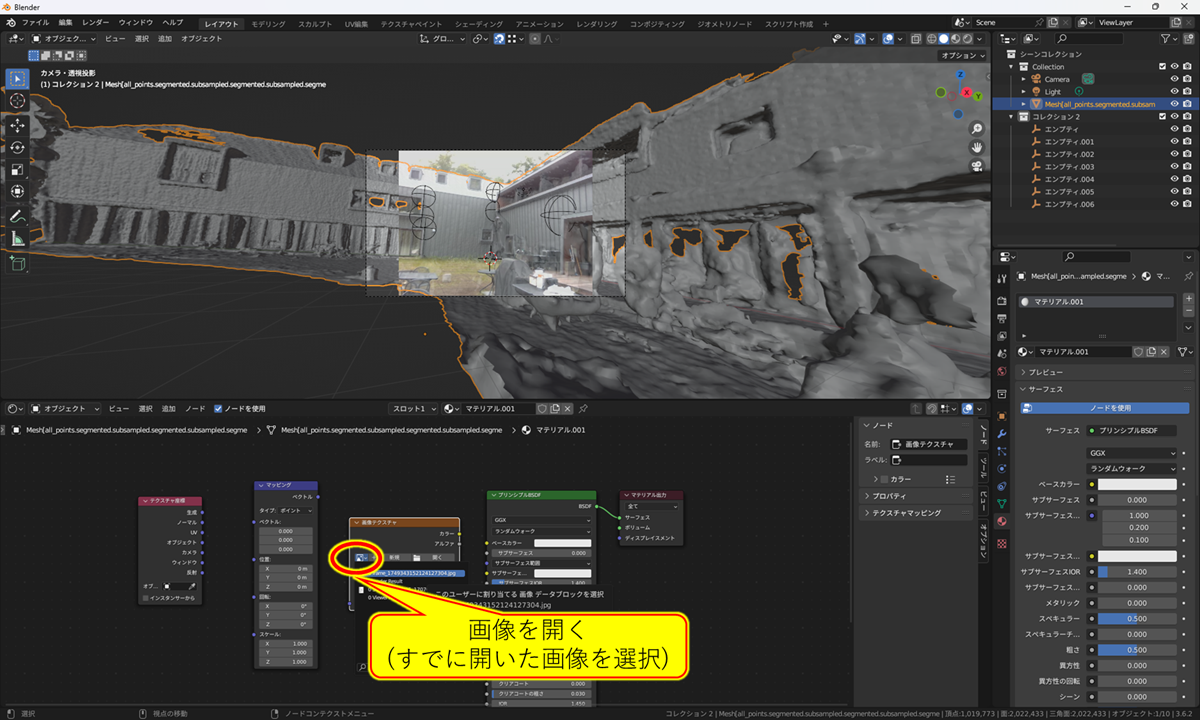Select the Select Box tool in viewport toolbar
The image size is (1200, 720).
[x=17, y=78]
